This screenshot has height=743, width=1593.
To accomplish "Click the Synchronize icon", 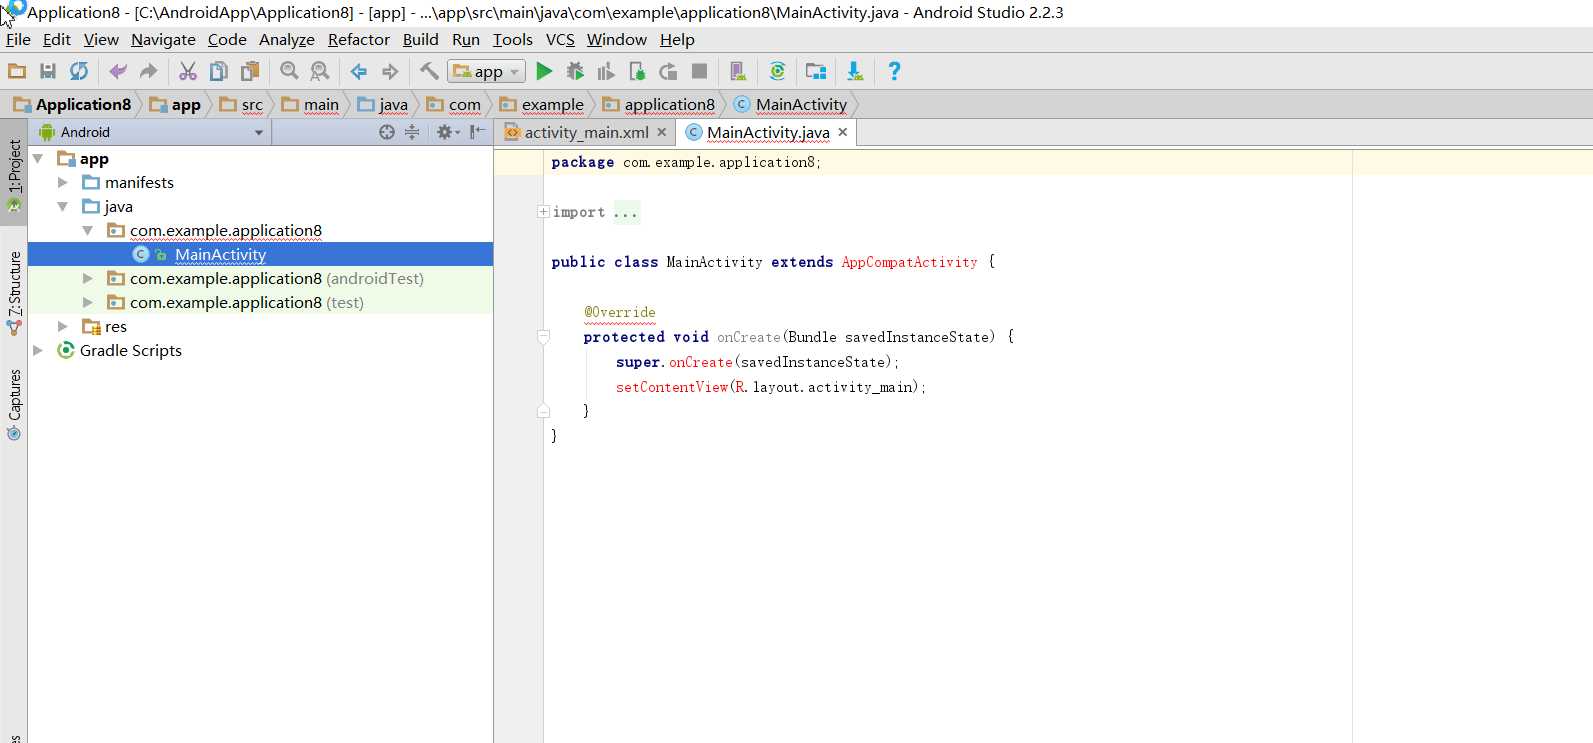I will [x=79, y=71].
